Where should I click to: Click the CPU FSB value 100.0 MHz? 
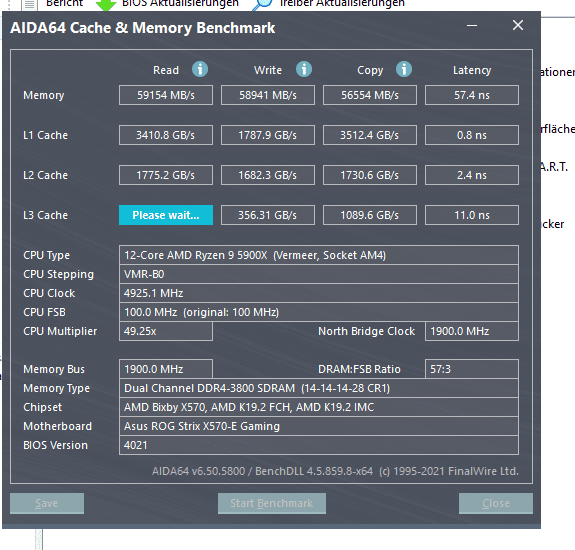(x=319, y=312)
